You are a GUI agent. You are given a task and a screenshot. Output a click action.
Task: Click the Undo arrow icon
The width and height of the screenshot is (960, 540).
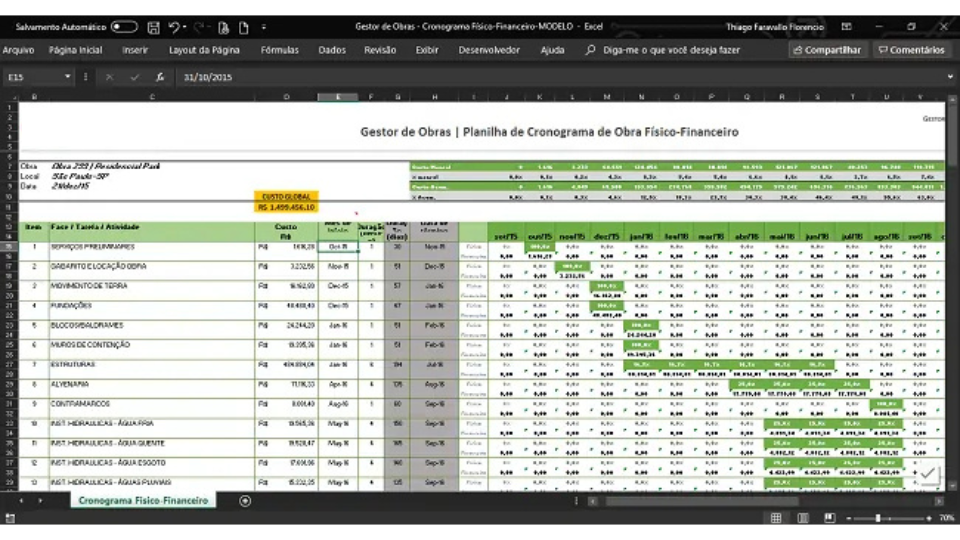coord(174,27)
